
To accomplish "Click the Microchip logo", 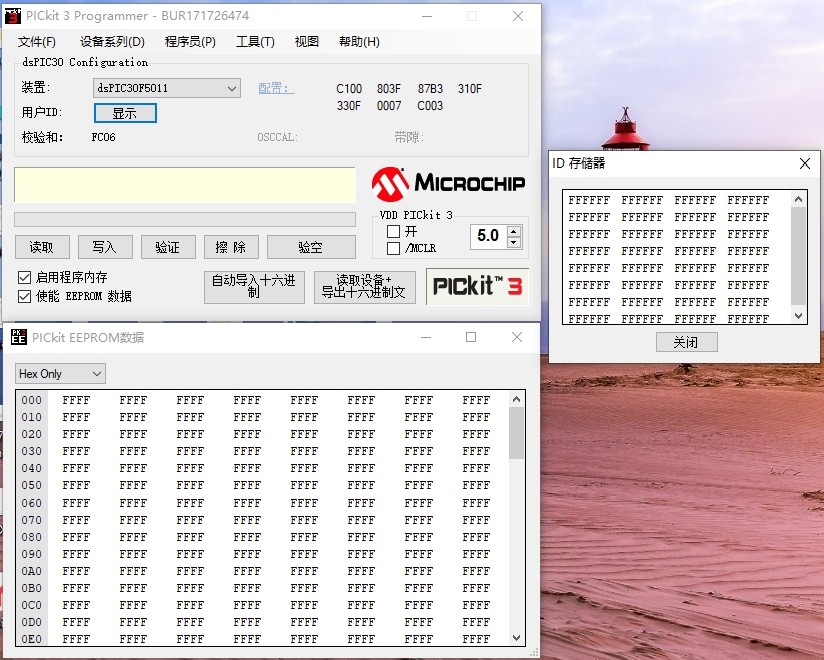I will click(448, 184).
